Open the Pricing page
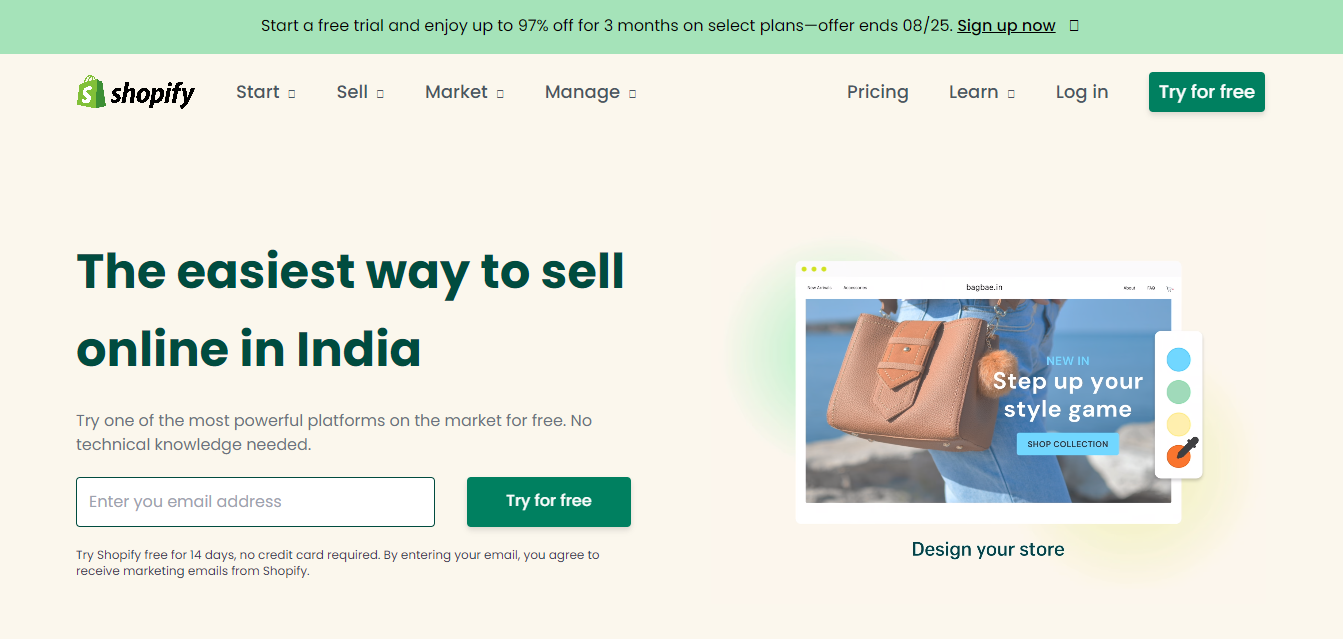This screenshot has width=1343, height=639. (x=877, y=92)
